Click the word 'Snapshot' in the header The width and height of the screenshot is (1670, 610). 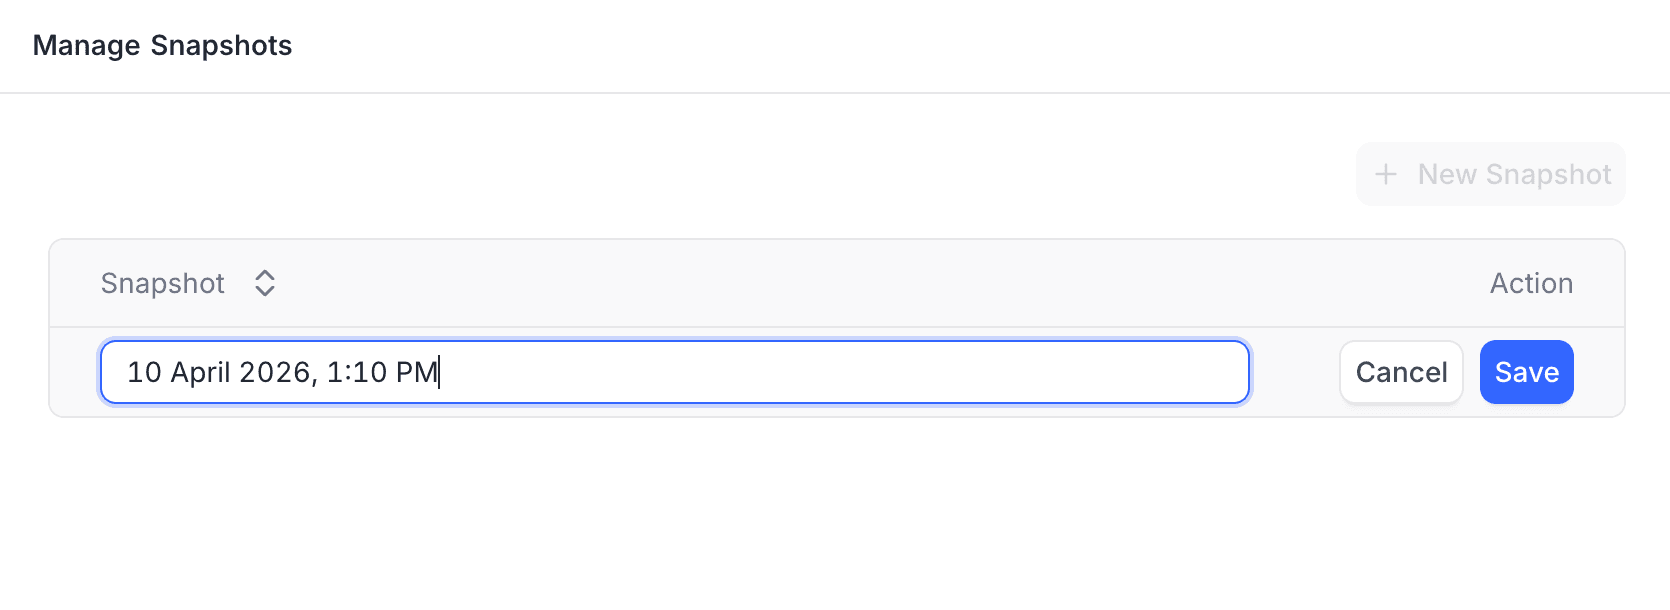163,283
